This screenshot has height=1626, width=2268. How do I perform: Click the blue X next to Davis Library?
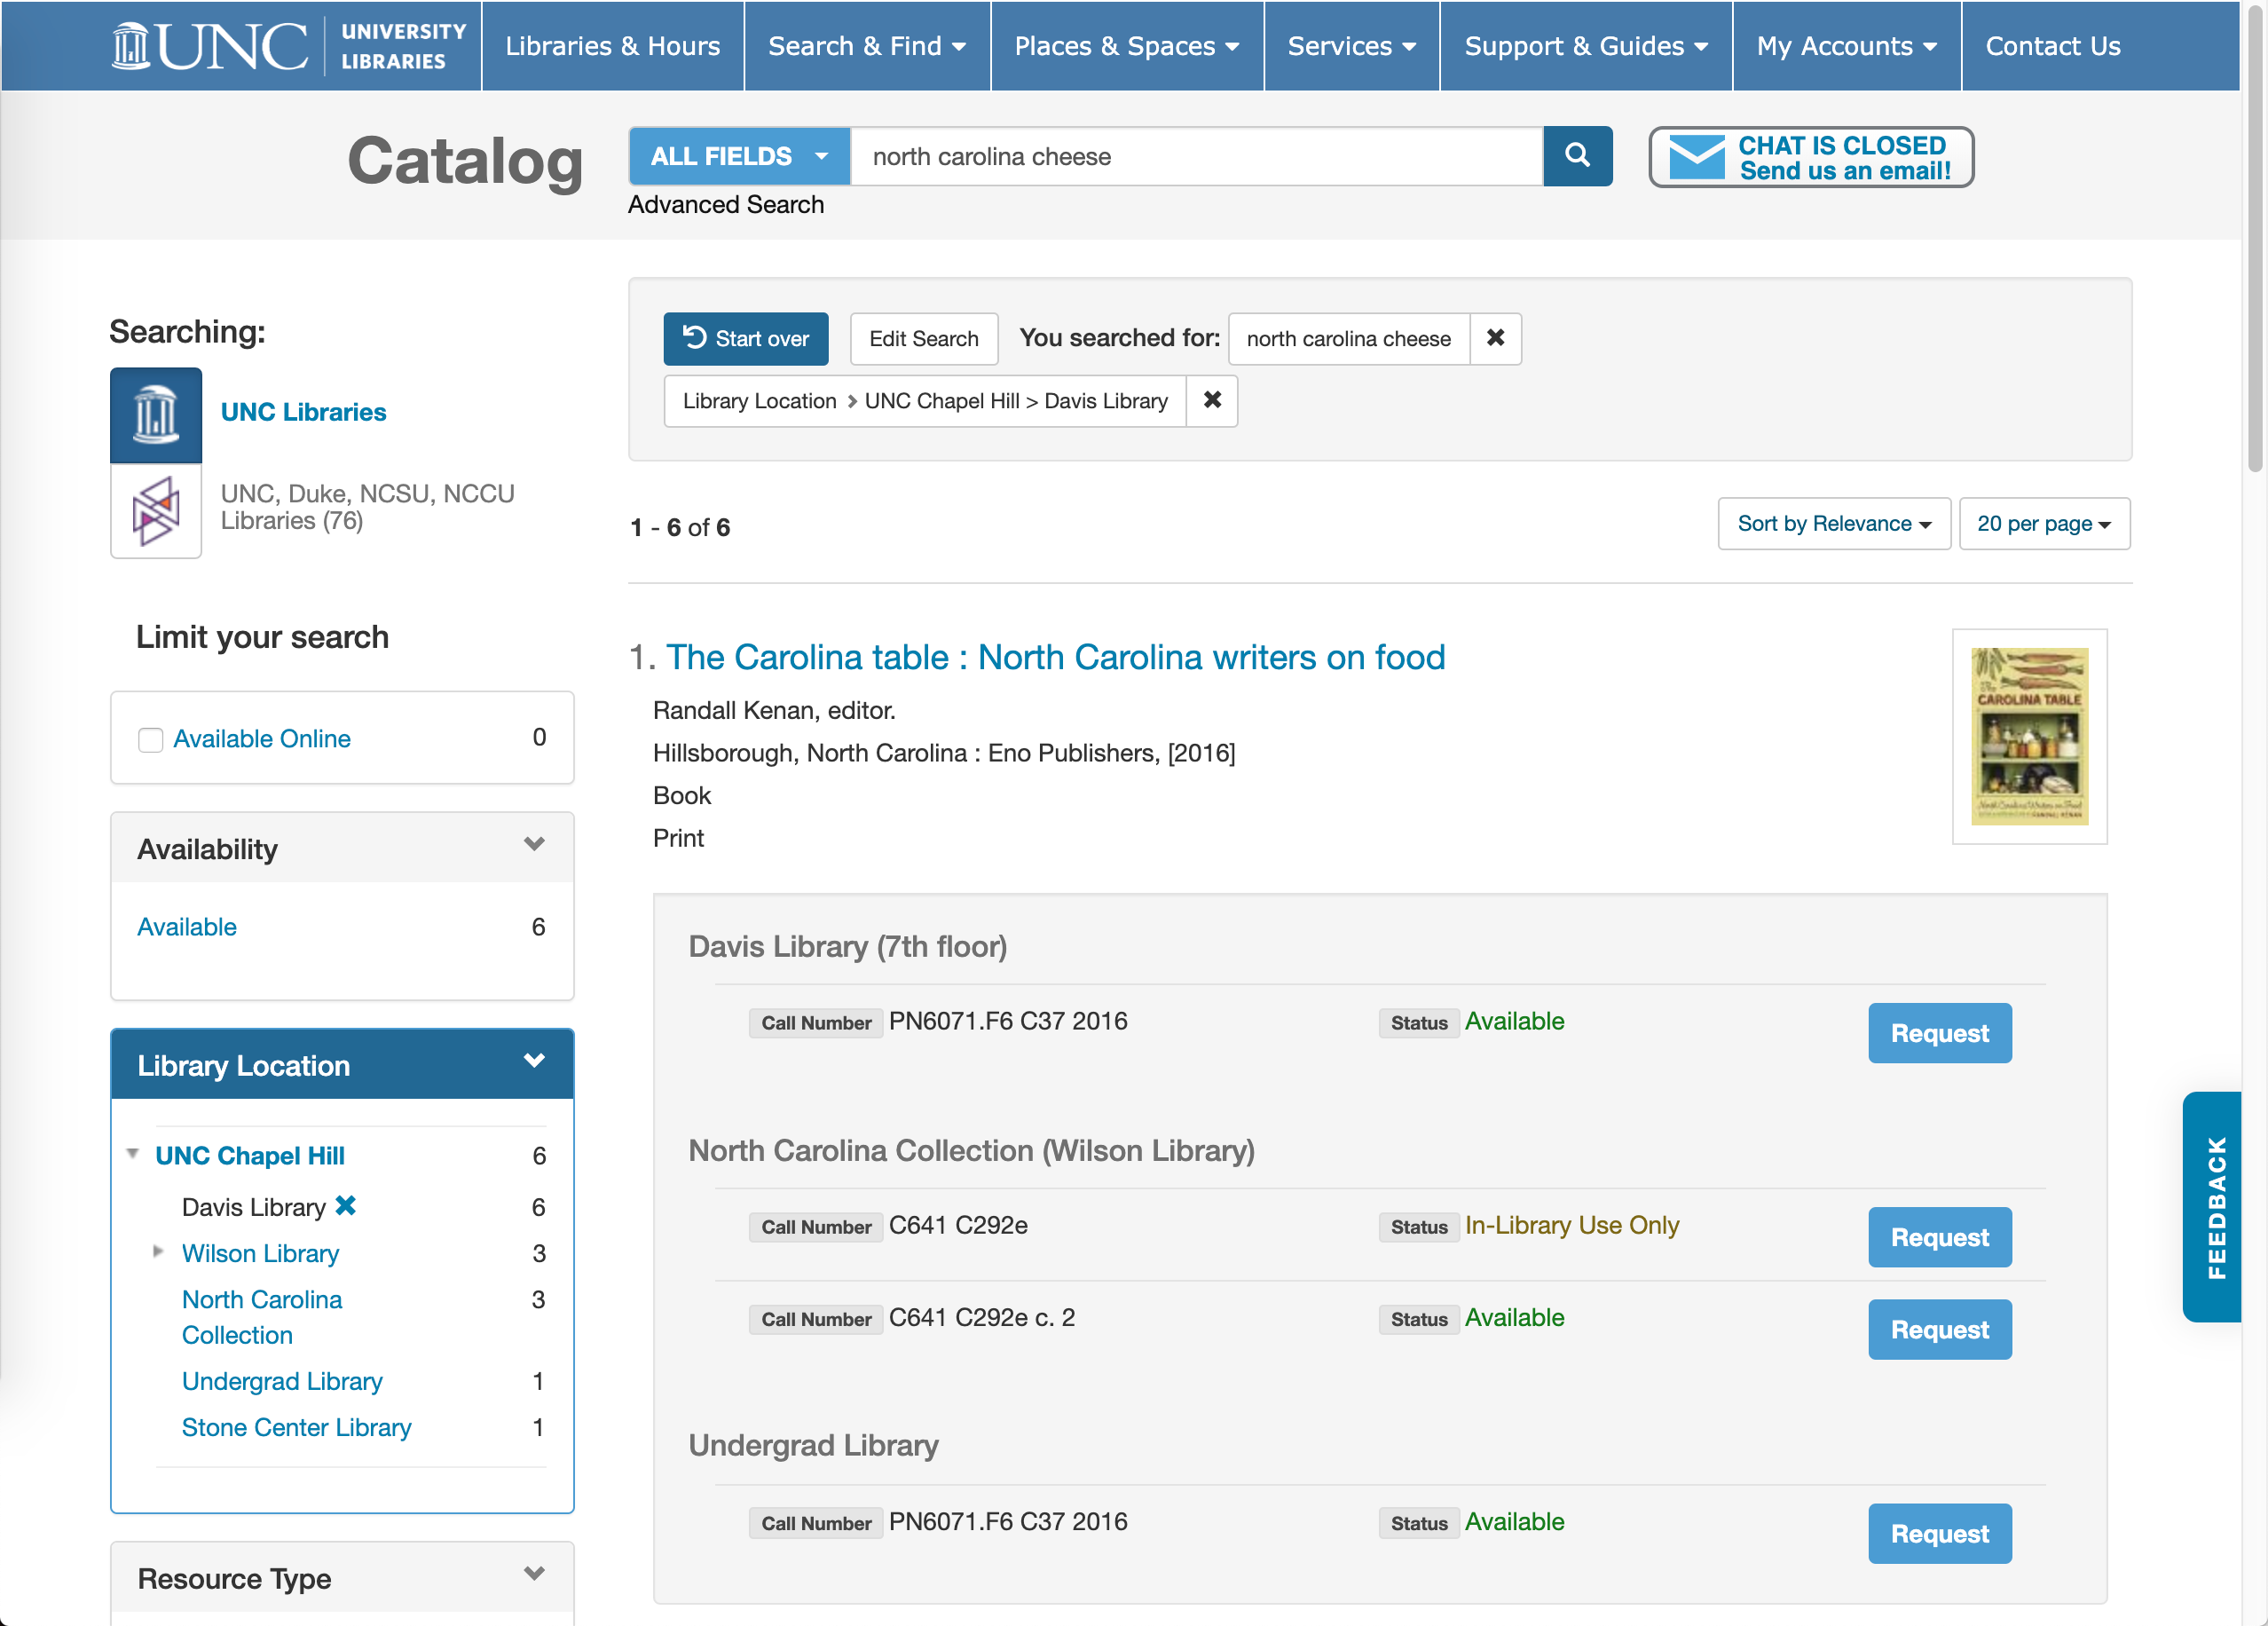(x=346, y=1206)
